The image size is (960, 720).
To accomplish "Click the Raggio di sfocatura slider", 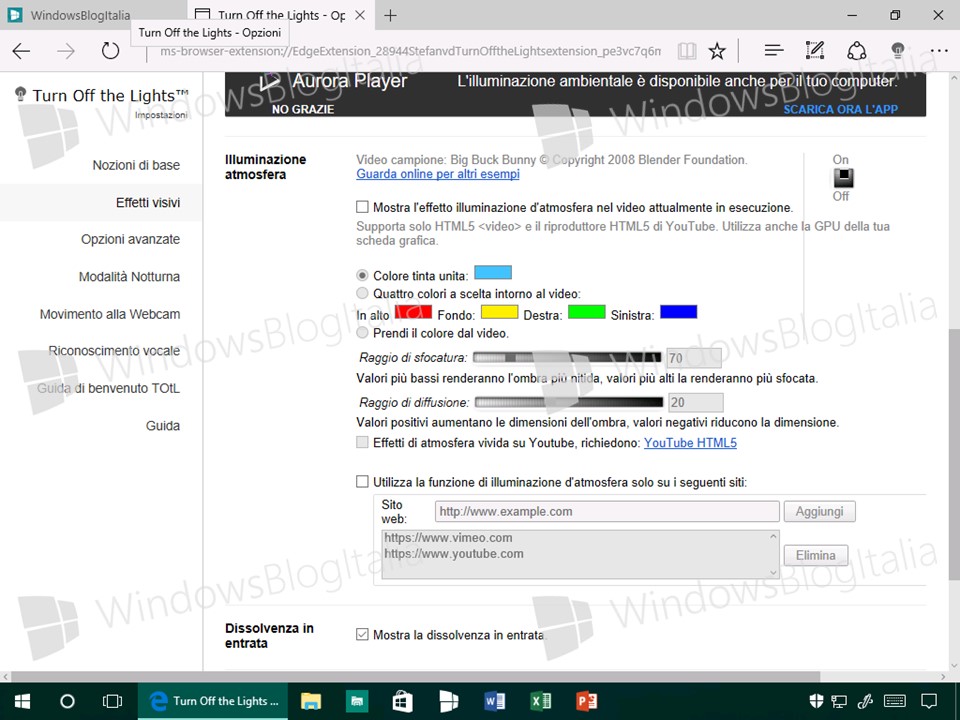I will (567, 358).
